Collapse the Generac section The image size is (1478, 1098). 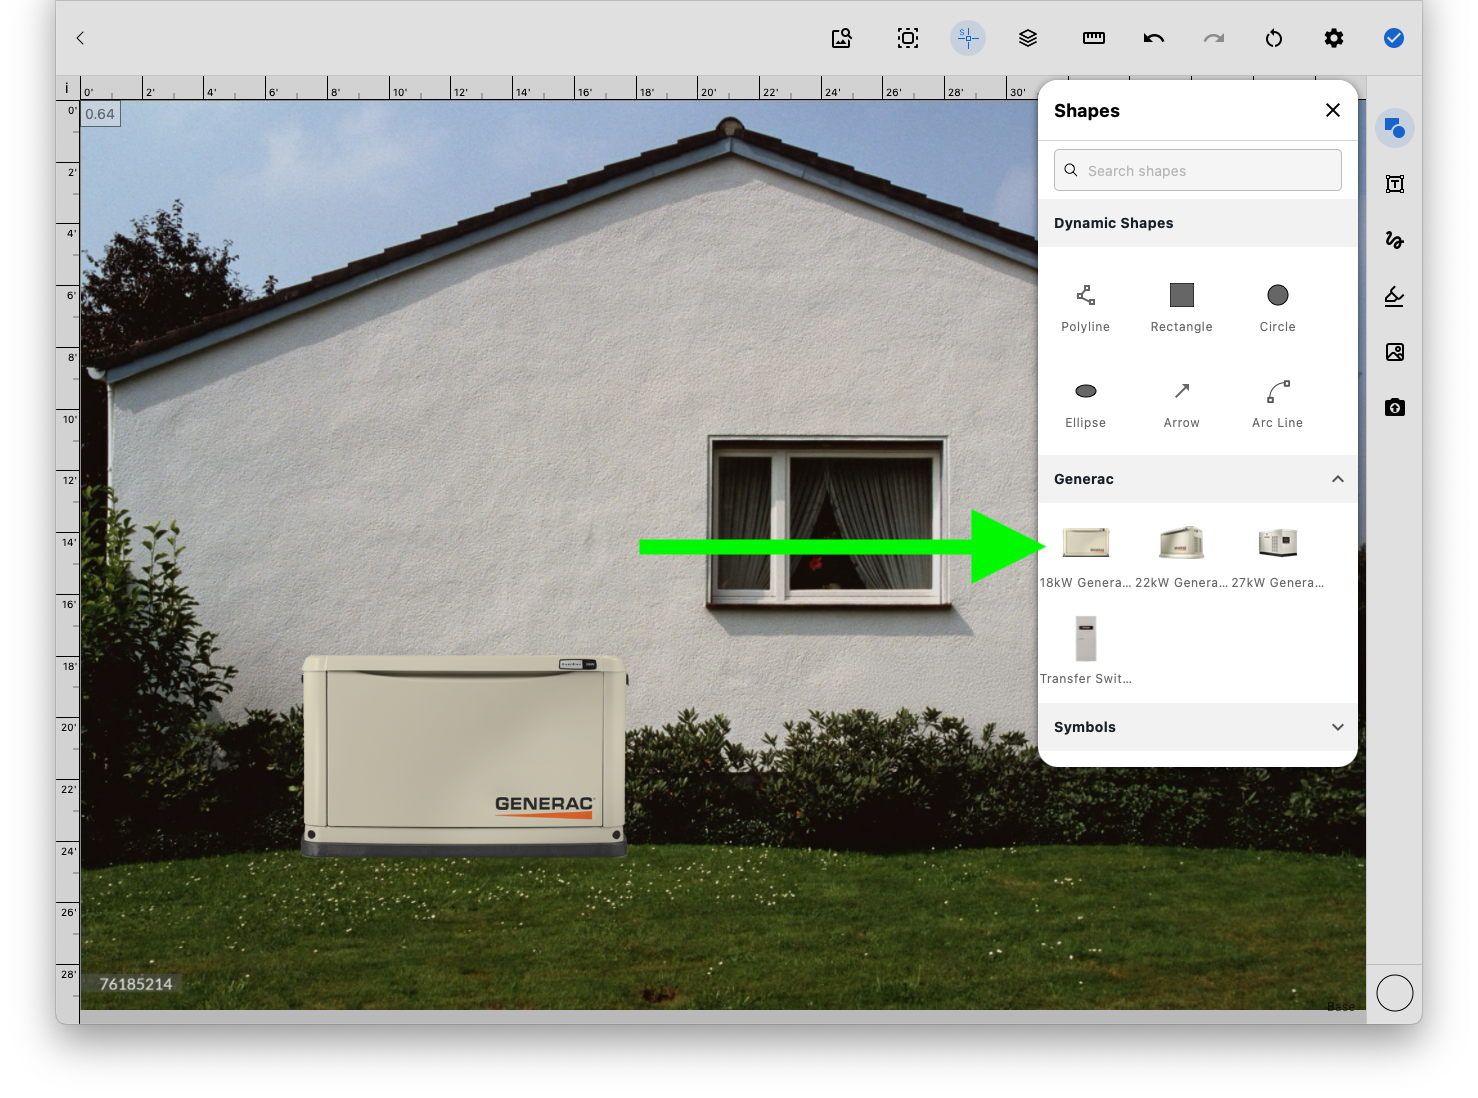pos(1338,479)
